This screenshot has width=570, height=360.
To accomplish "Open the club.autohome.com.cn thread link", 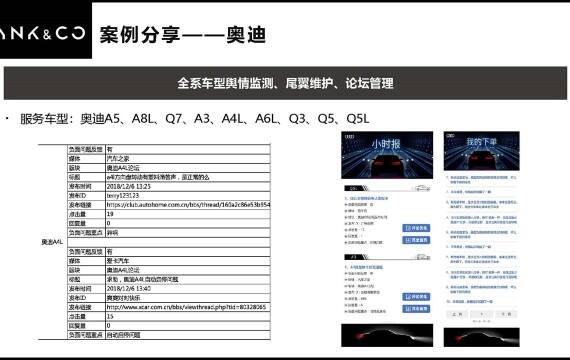I will tap(188, 205).
